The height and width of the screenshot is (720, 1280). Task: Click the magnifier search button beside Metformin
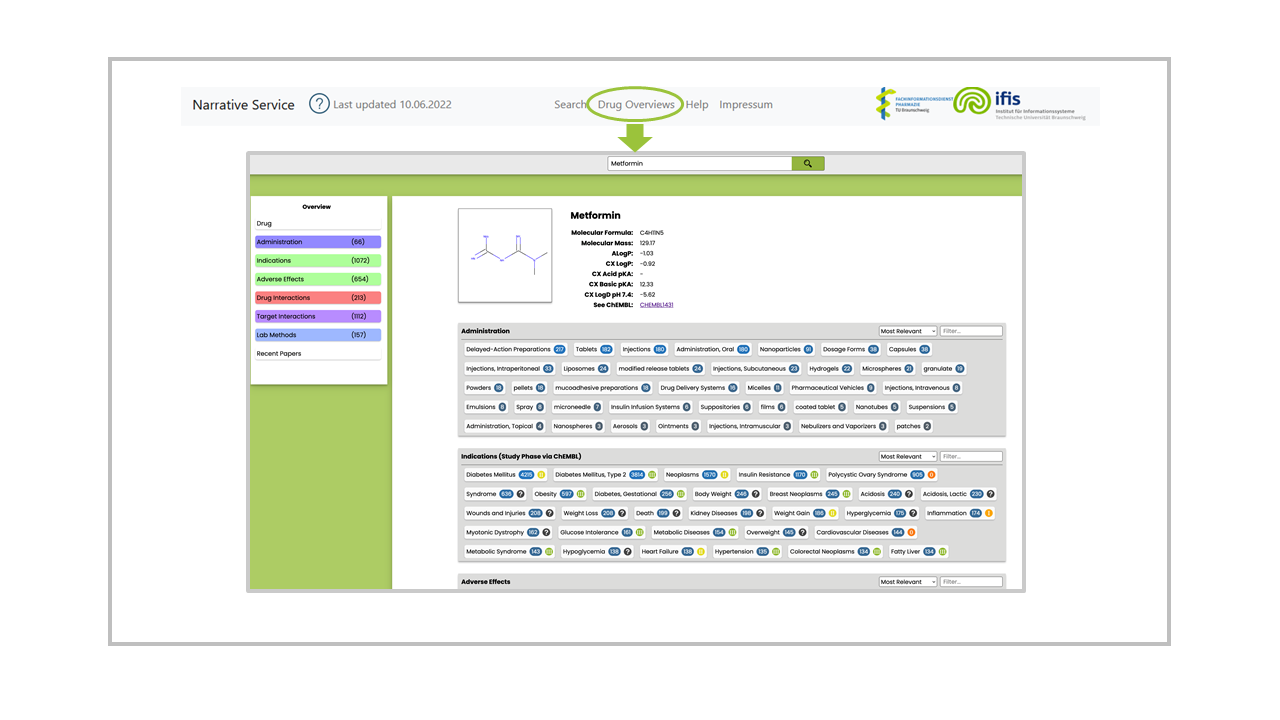click(808, 164)
